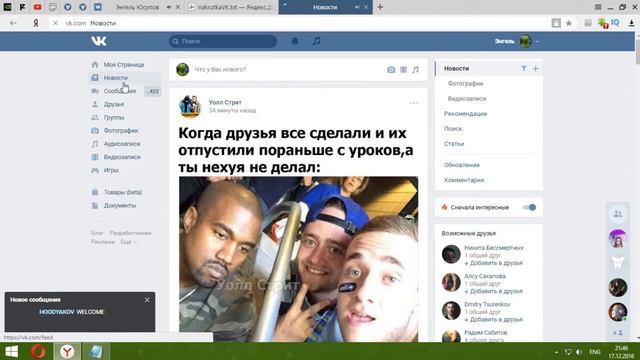Select Новости in left menu

tap(116, 78)
